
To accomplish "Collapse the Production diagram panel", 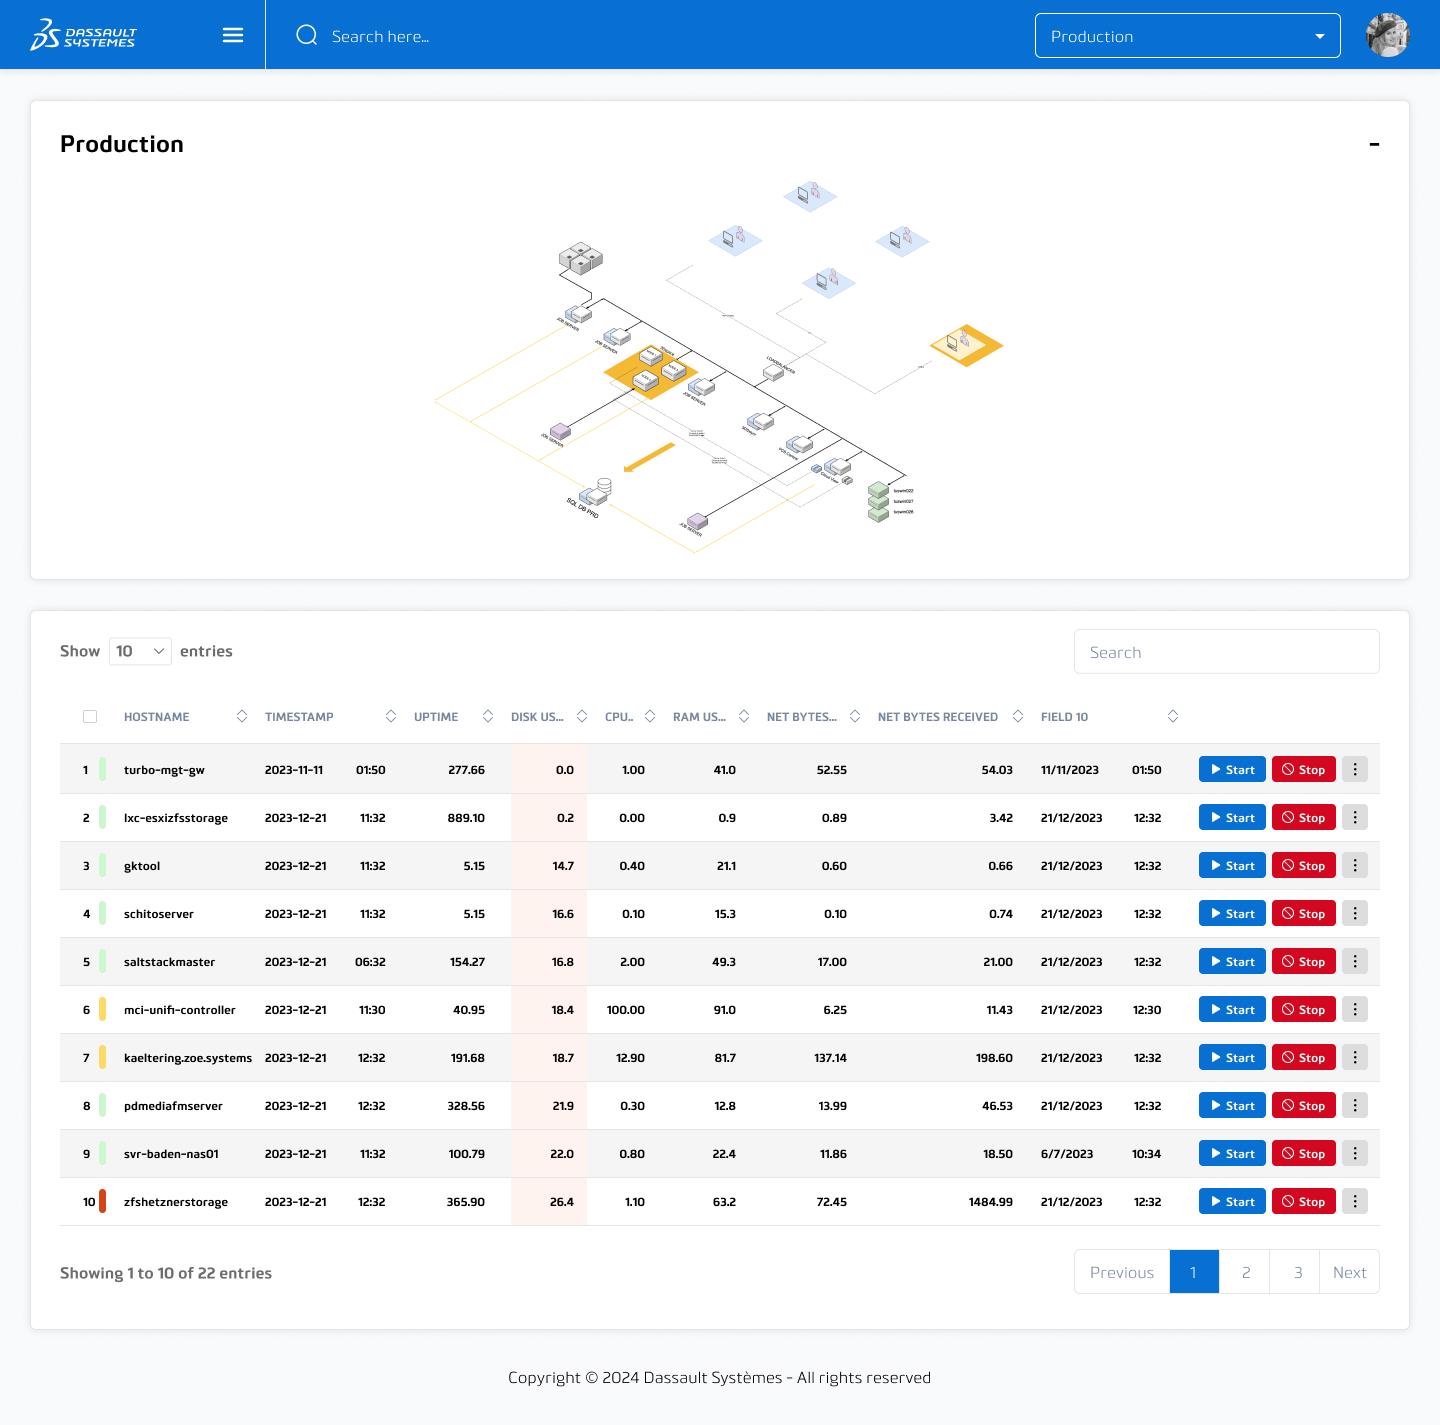I will pos(1374,144).
